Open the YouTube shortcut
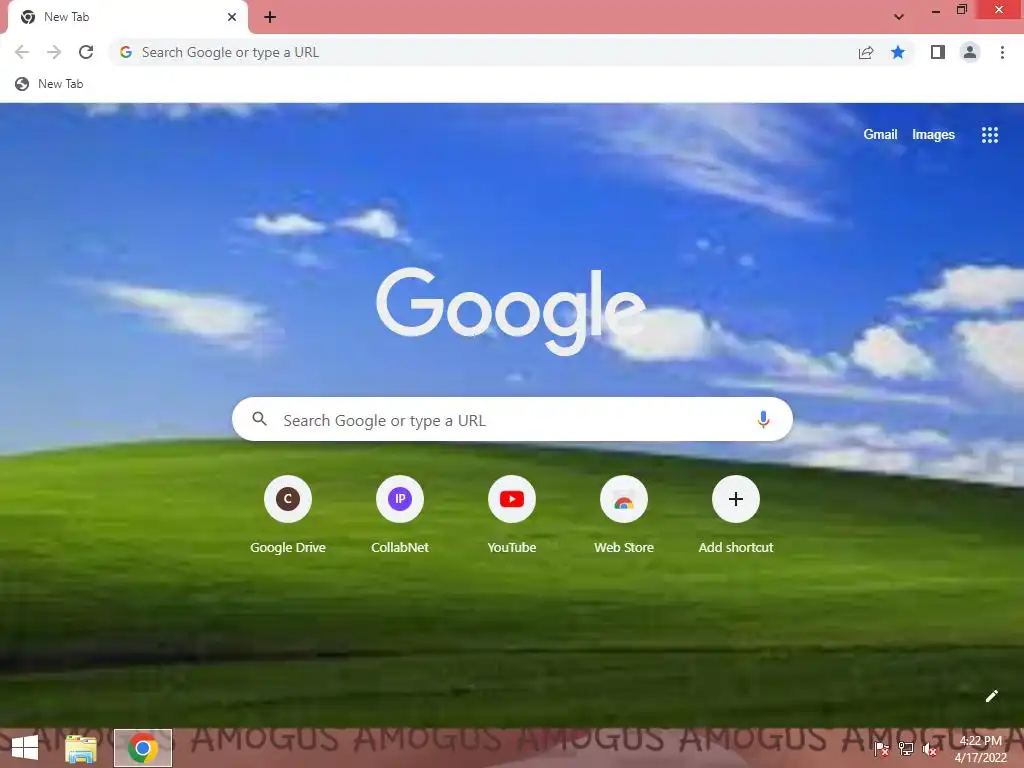 (x=512, y=515)
